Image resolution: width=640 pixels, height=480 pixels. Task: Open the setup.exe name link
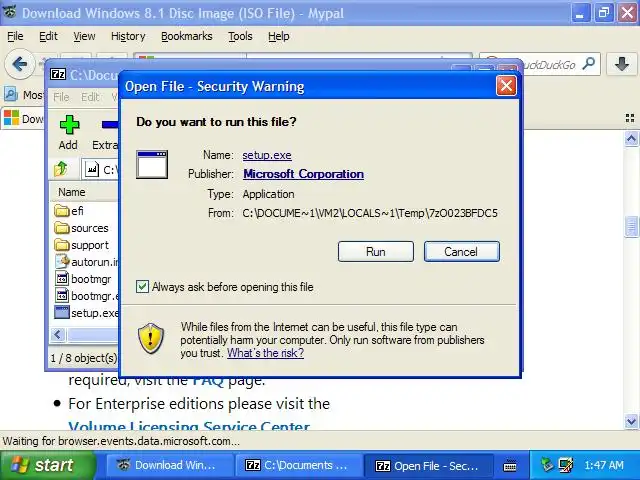[x=267, y=155]
